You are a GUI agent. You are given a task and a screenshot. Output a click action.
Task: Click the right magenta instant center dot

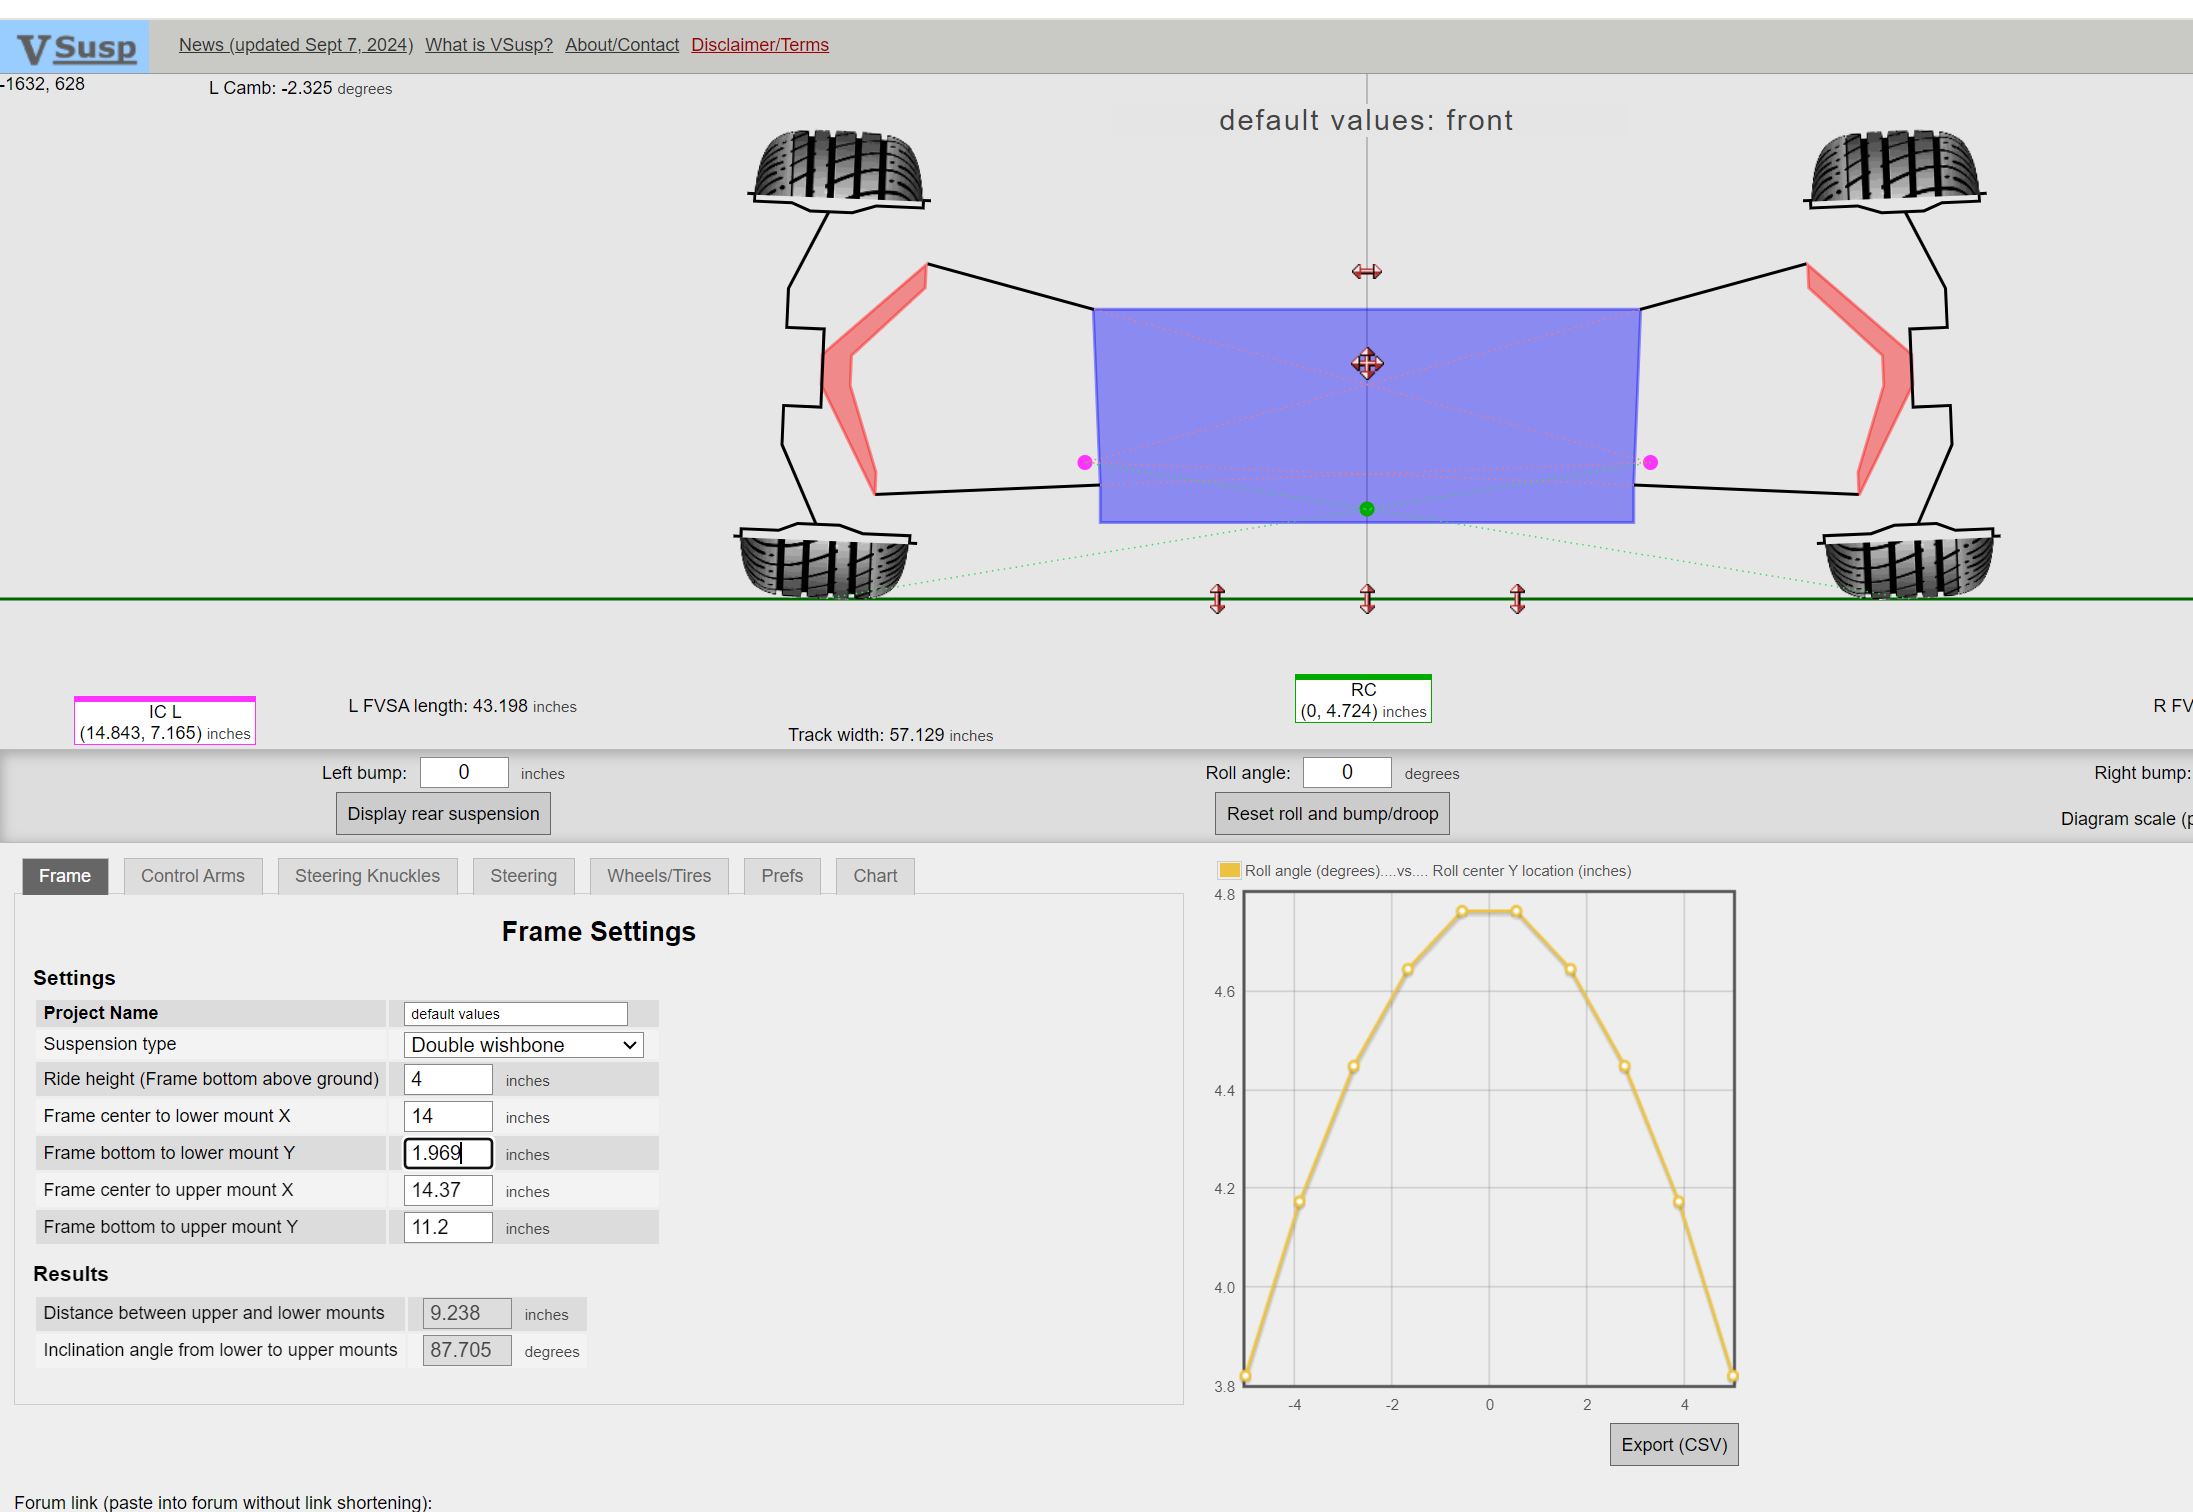click(1650, 462)
